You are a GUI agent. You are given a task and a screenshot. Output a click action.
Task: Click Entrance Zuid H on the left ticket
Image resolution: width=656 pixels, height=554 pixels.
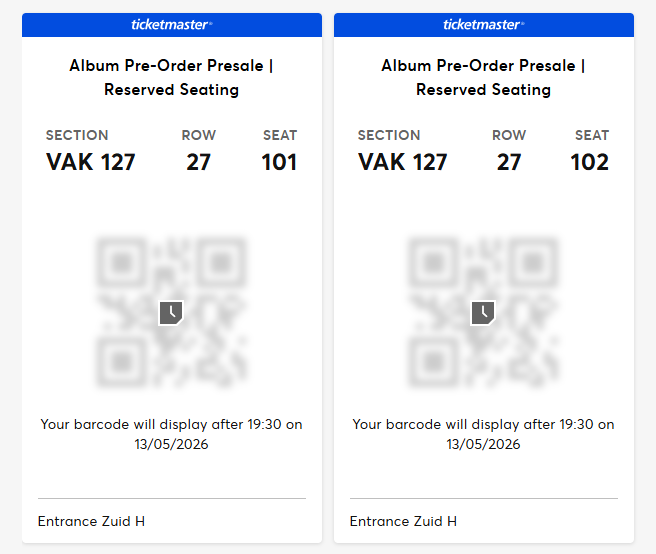pos(92,521)
